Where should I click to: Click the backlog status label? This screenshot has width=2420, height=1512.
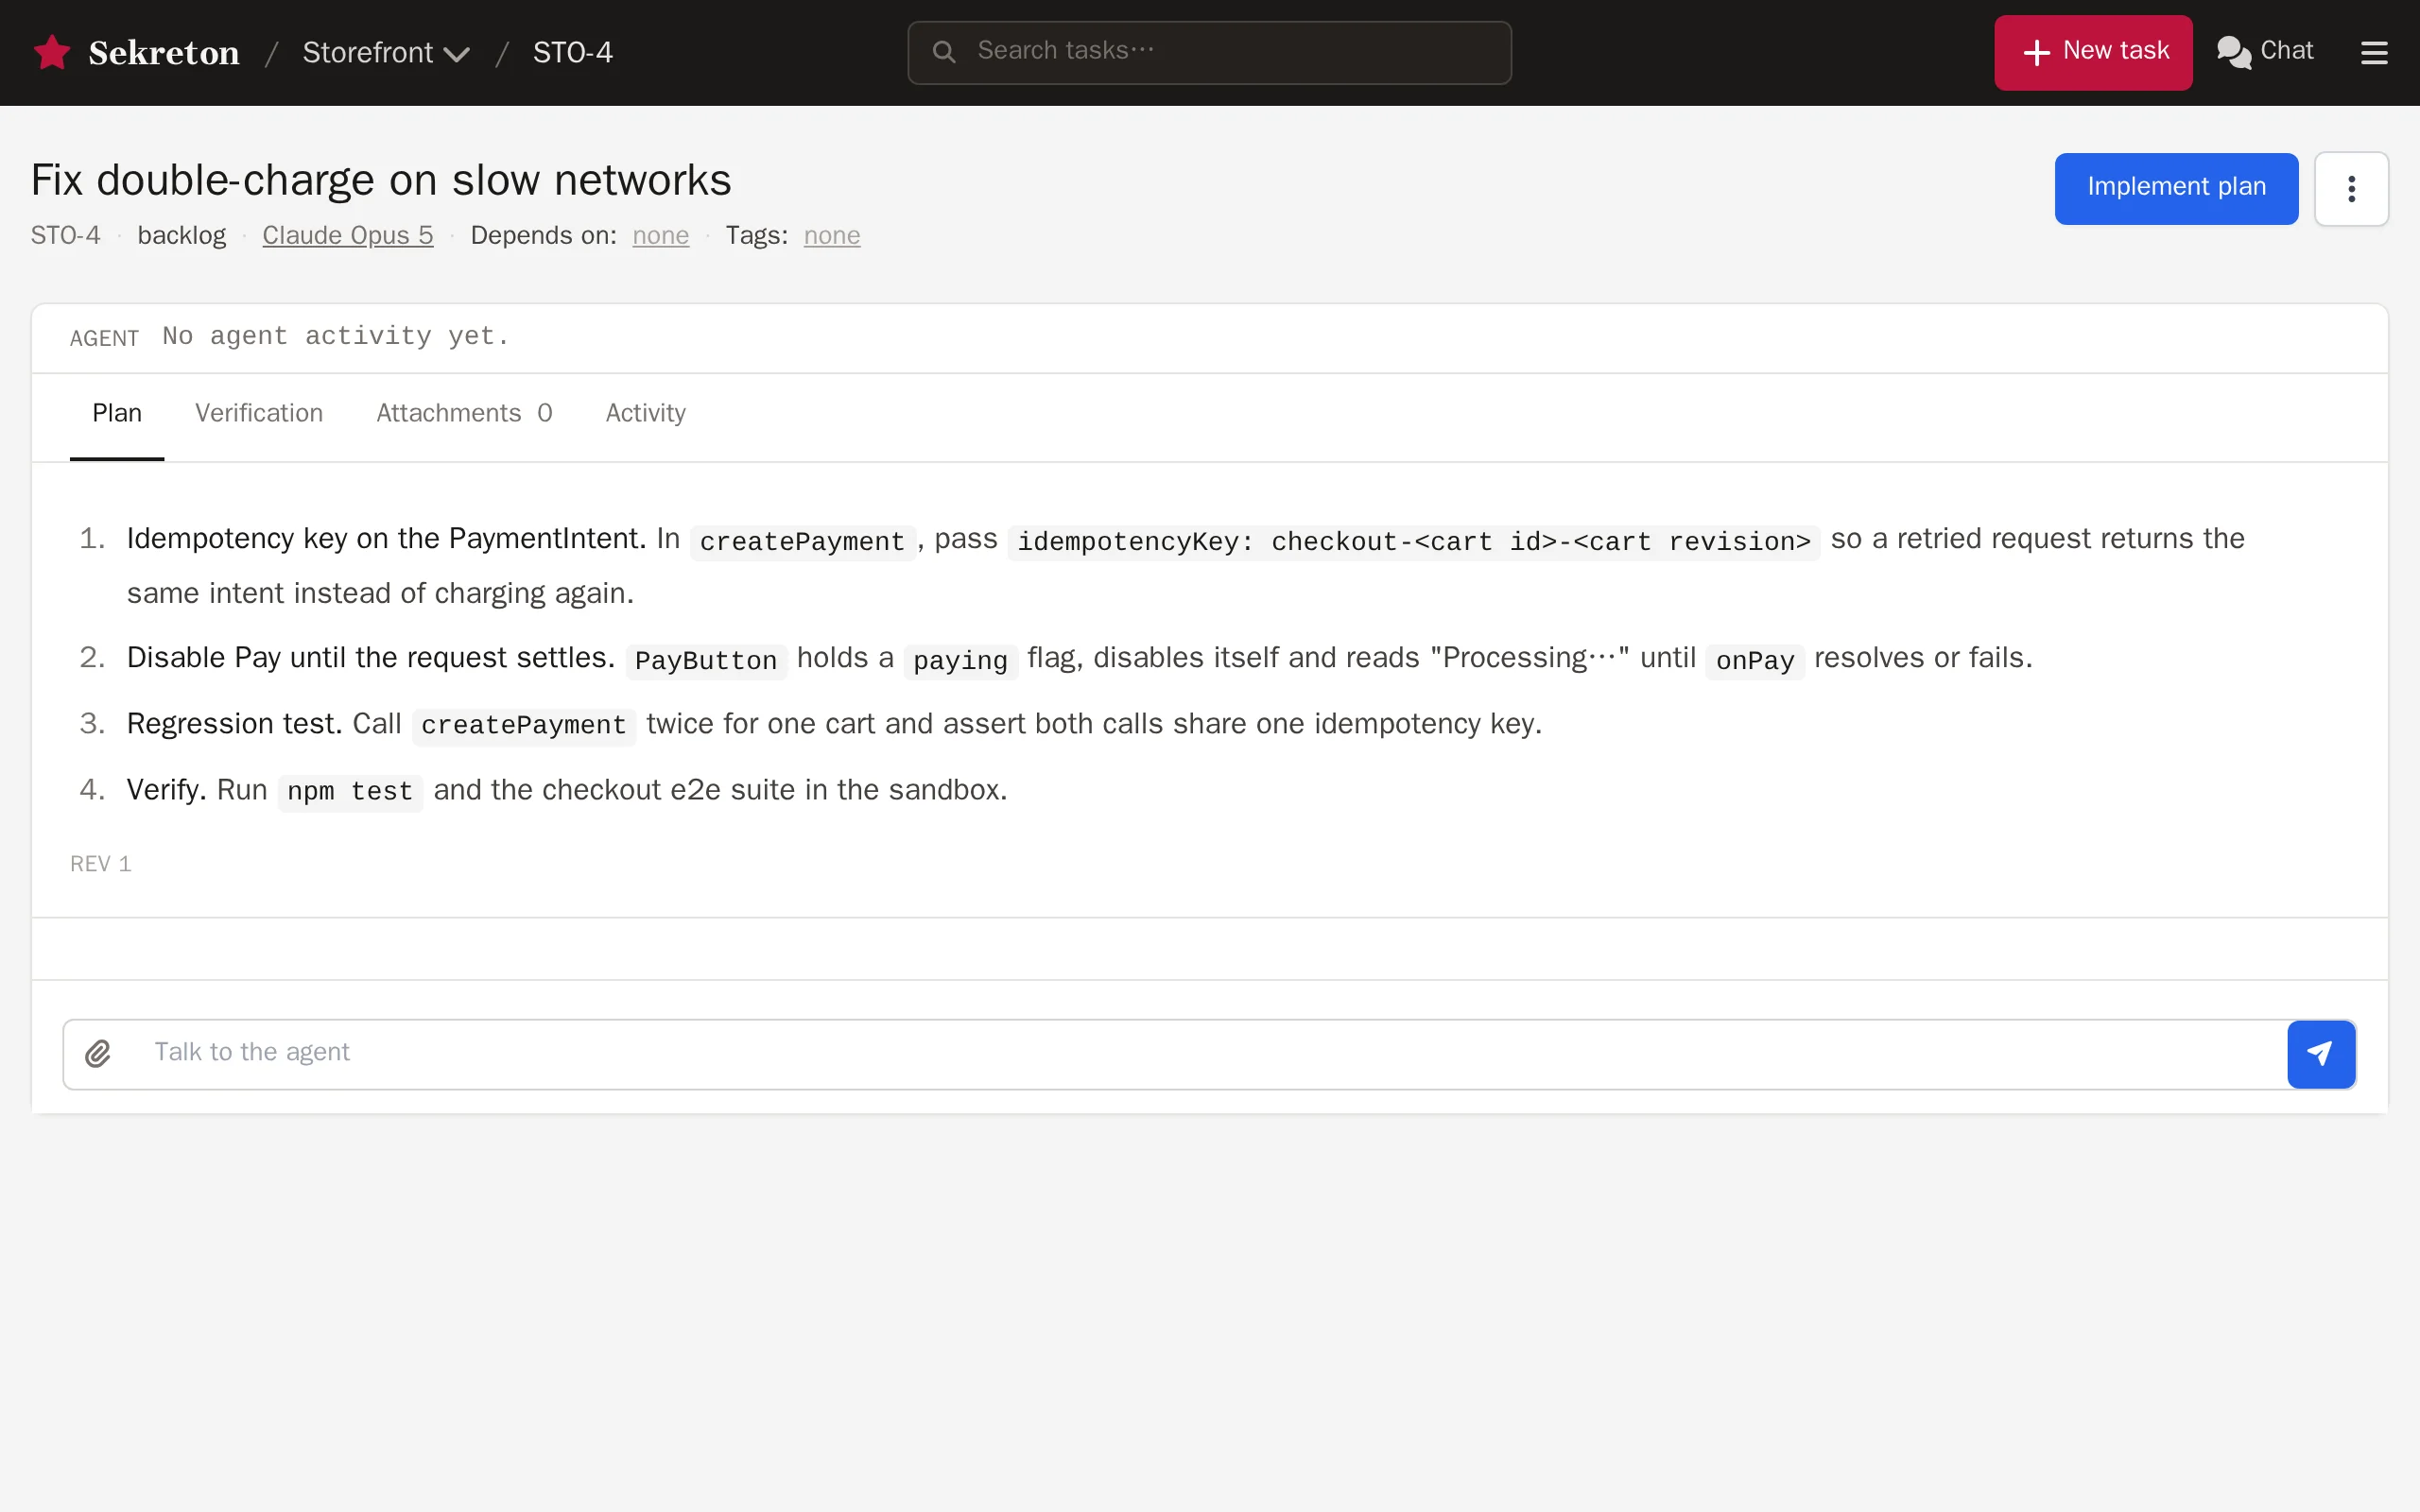coord(181,235)
